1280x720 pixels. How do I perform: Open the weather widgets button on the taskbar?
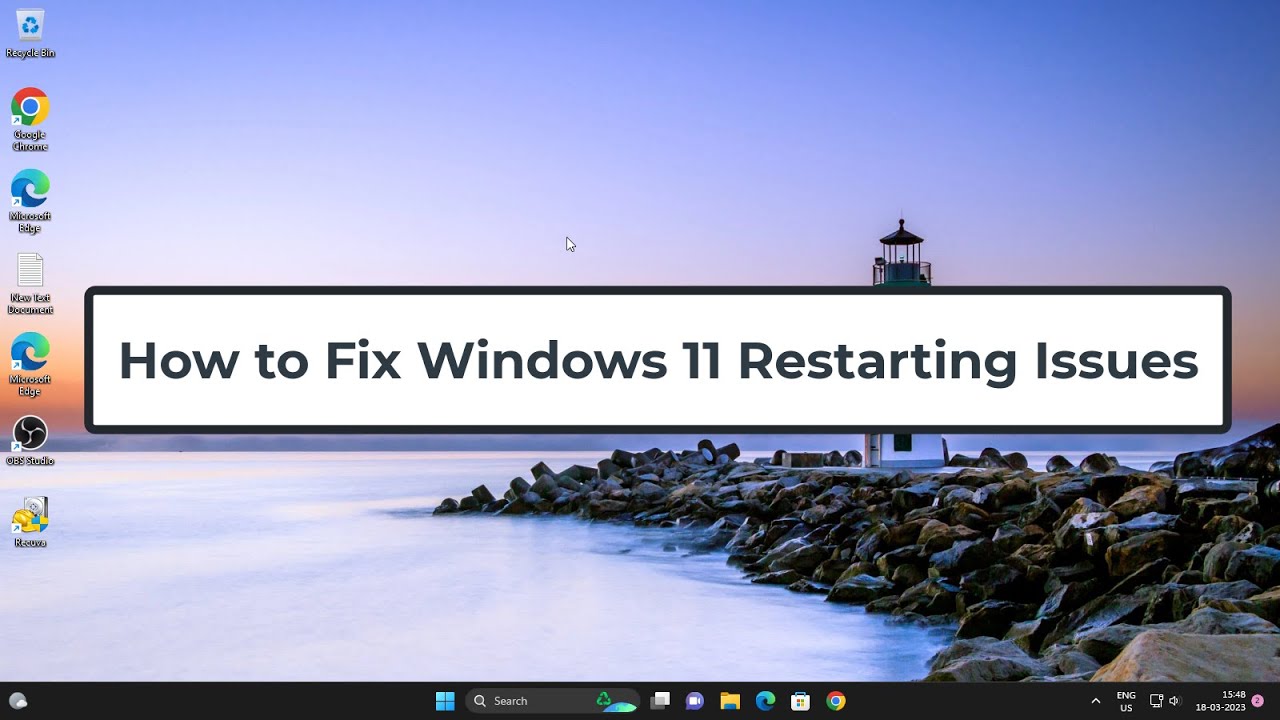pyautogui.click(x=18, y=701)
